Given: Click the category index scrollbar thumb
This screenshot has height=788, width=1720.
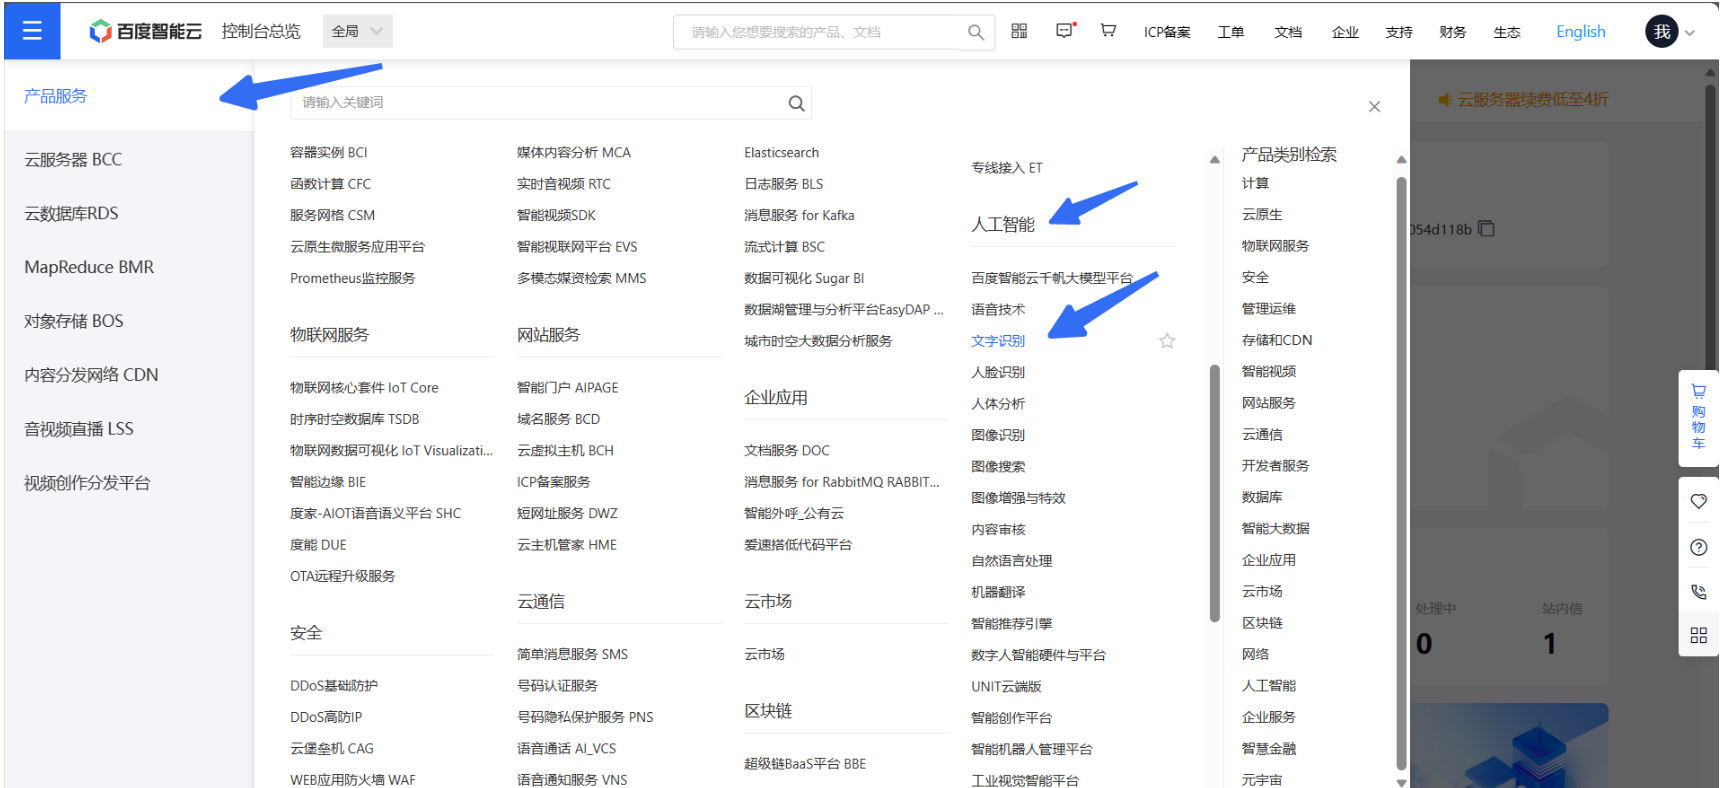Looking at the screenshot, I should (x=1401, y=473).
